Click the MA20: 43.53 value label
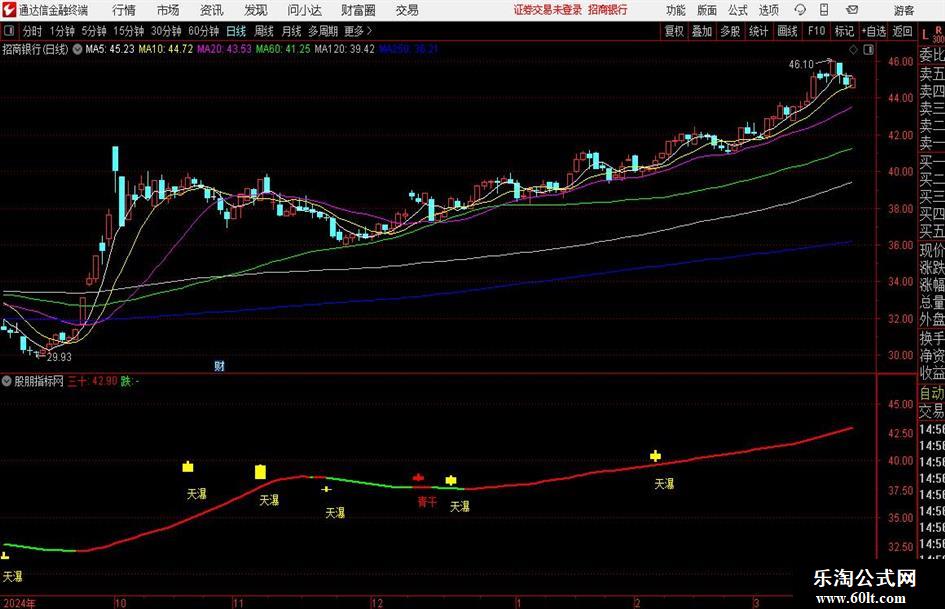The height and width of the screenshot is (609, 945). [224, 49]
